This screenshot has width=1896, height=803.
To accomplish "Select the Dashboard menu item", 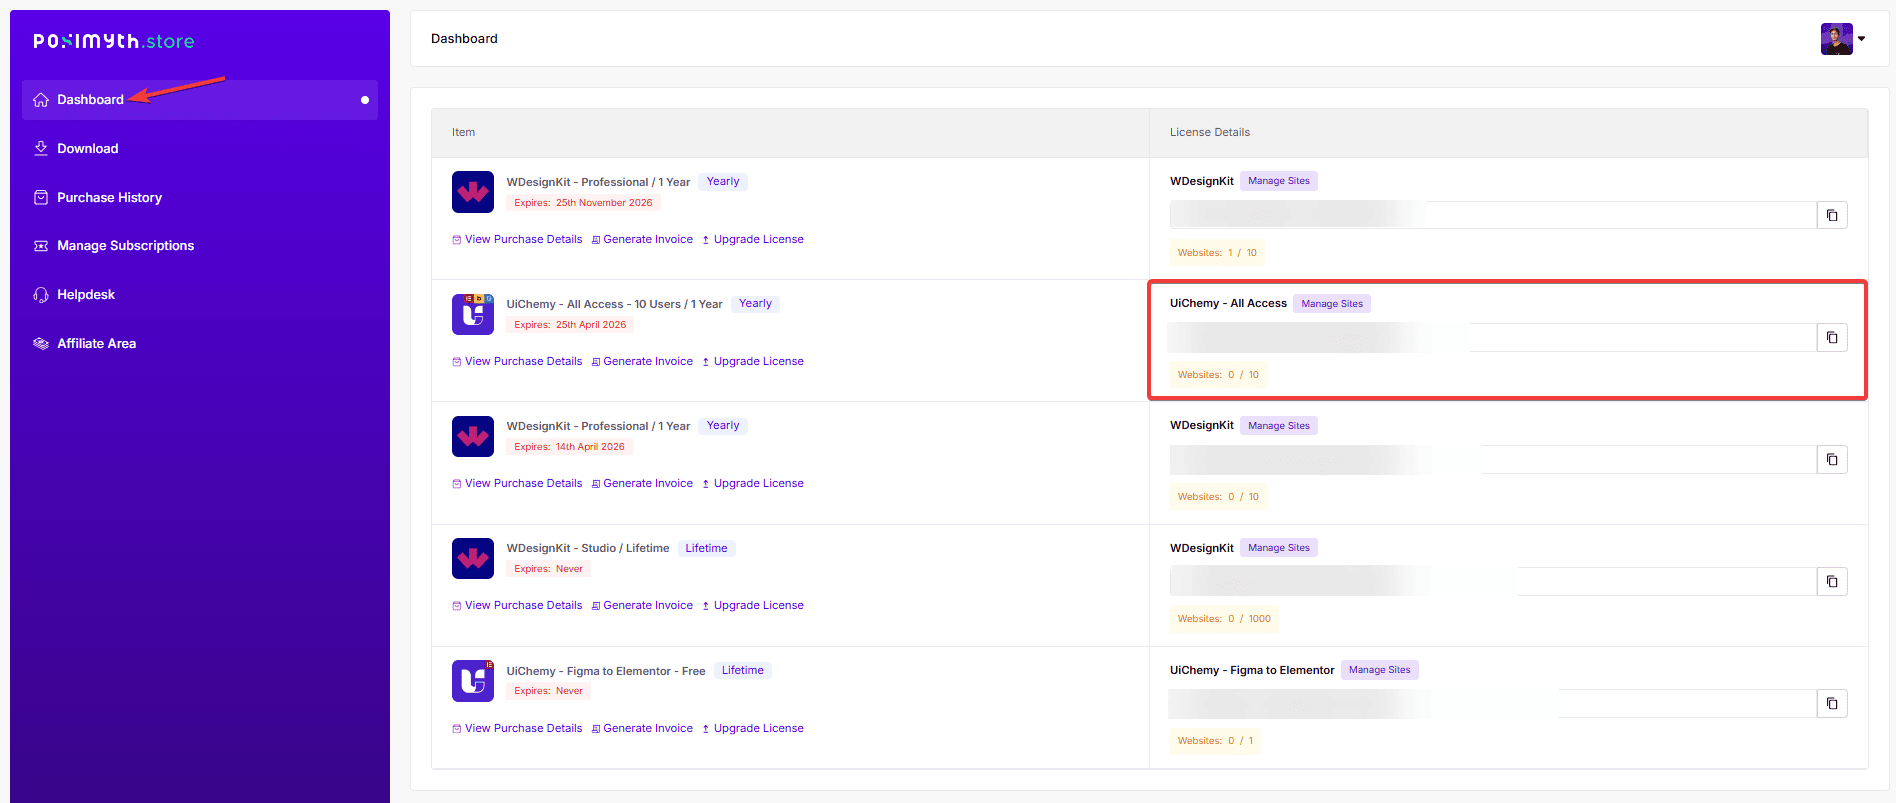I will tap(90, 99).
